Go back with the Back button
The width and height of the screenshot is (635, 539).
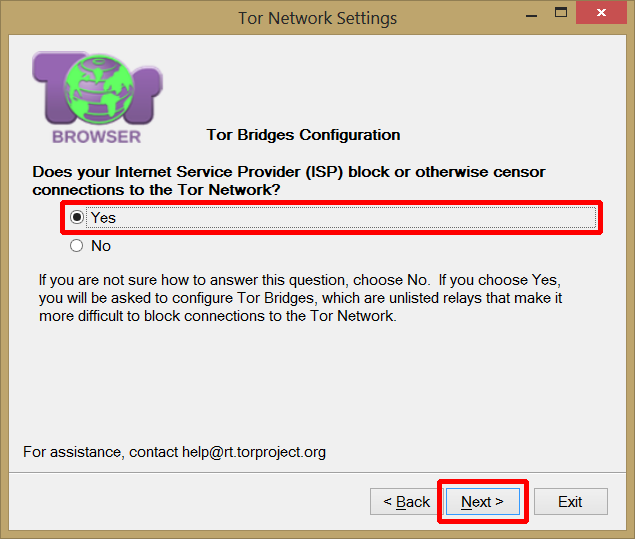click(x=404, y=502)
